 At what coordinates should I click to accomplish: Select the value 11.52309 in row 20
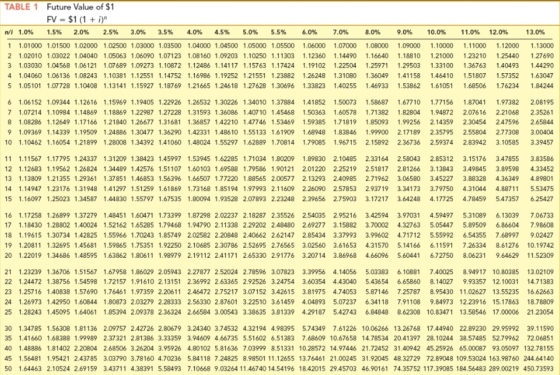click(540, 256)
